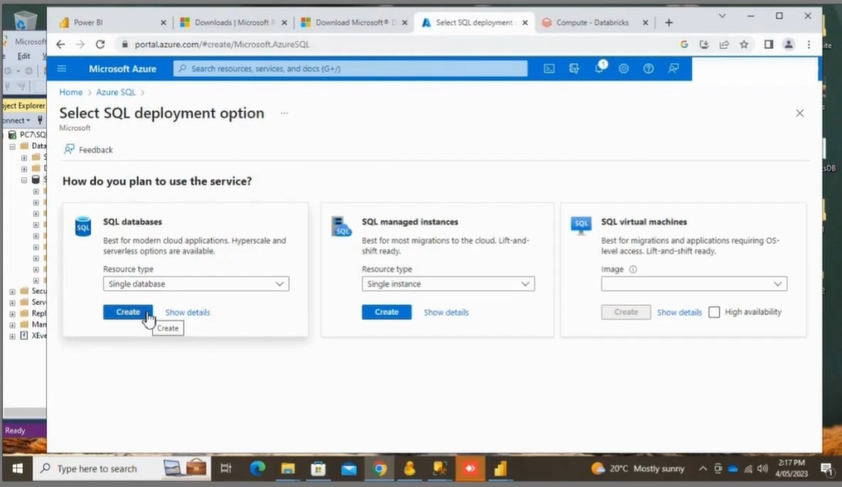842x487 pixels.
Task: Click Show details under SQL databases
Action: pyautogui.click(x=187, y=312)
